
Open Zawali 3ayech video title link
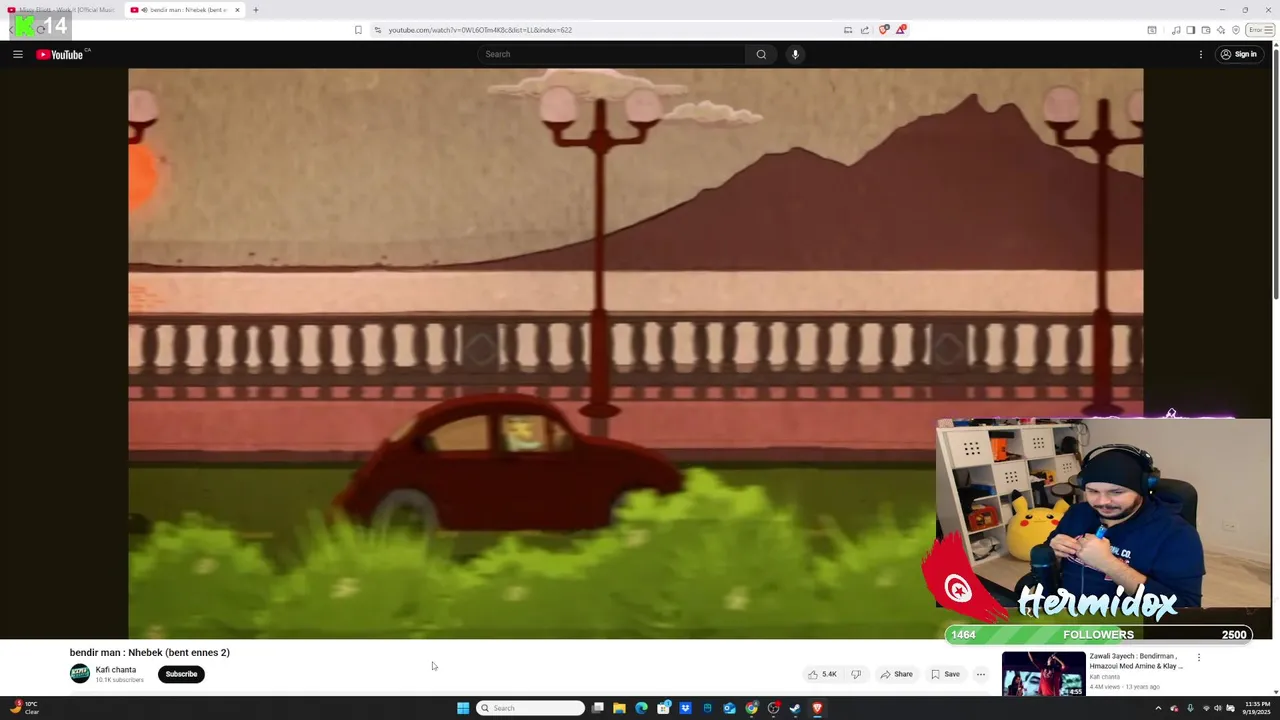point(1136,661)
